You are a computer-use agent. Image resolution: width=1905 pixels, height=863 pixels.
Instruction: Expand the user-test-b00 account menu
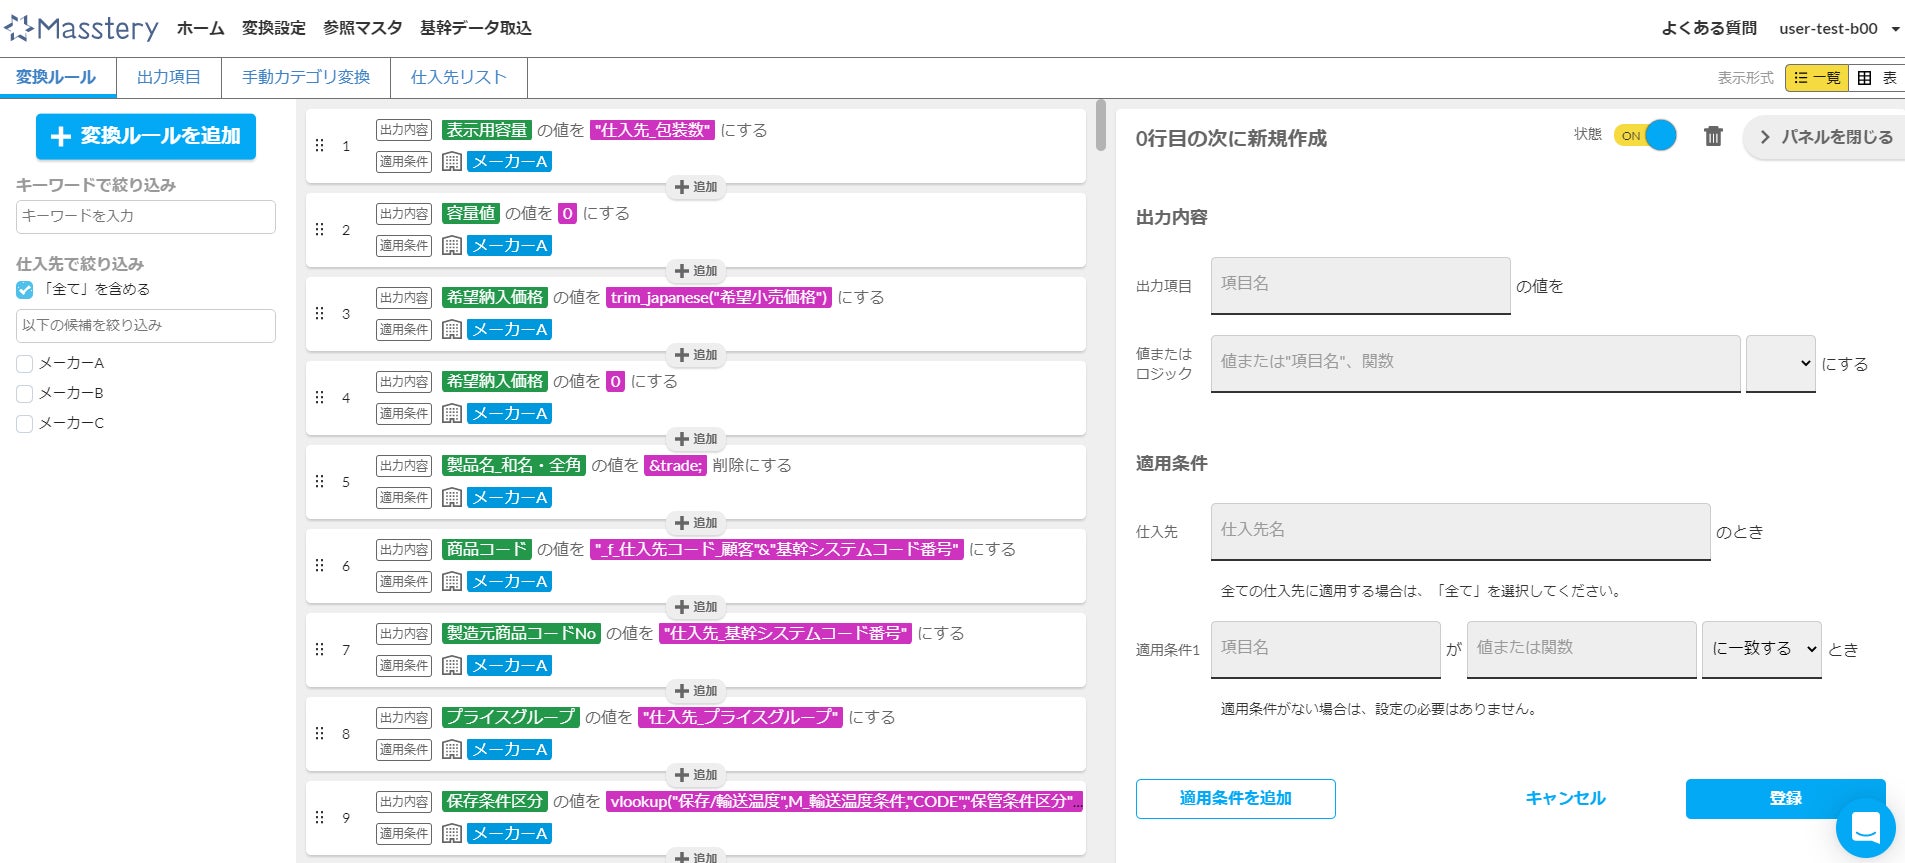click(x=1838, y=29)
